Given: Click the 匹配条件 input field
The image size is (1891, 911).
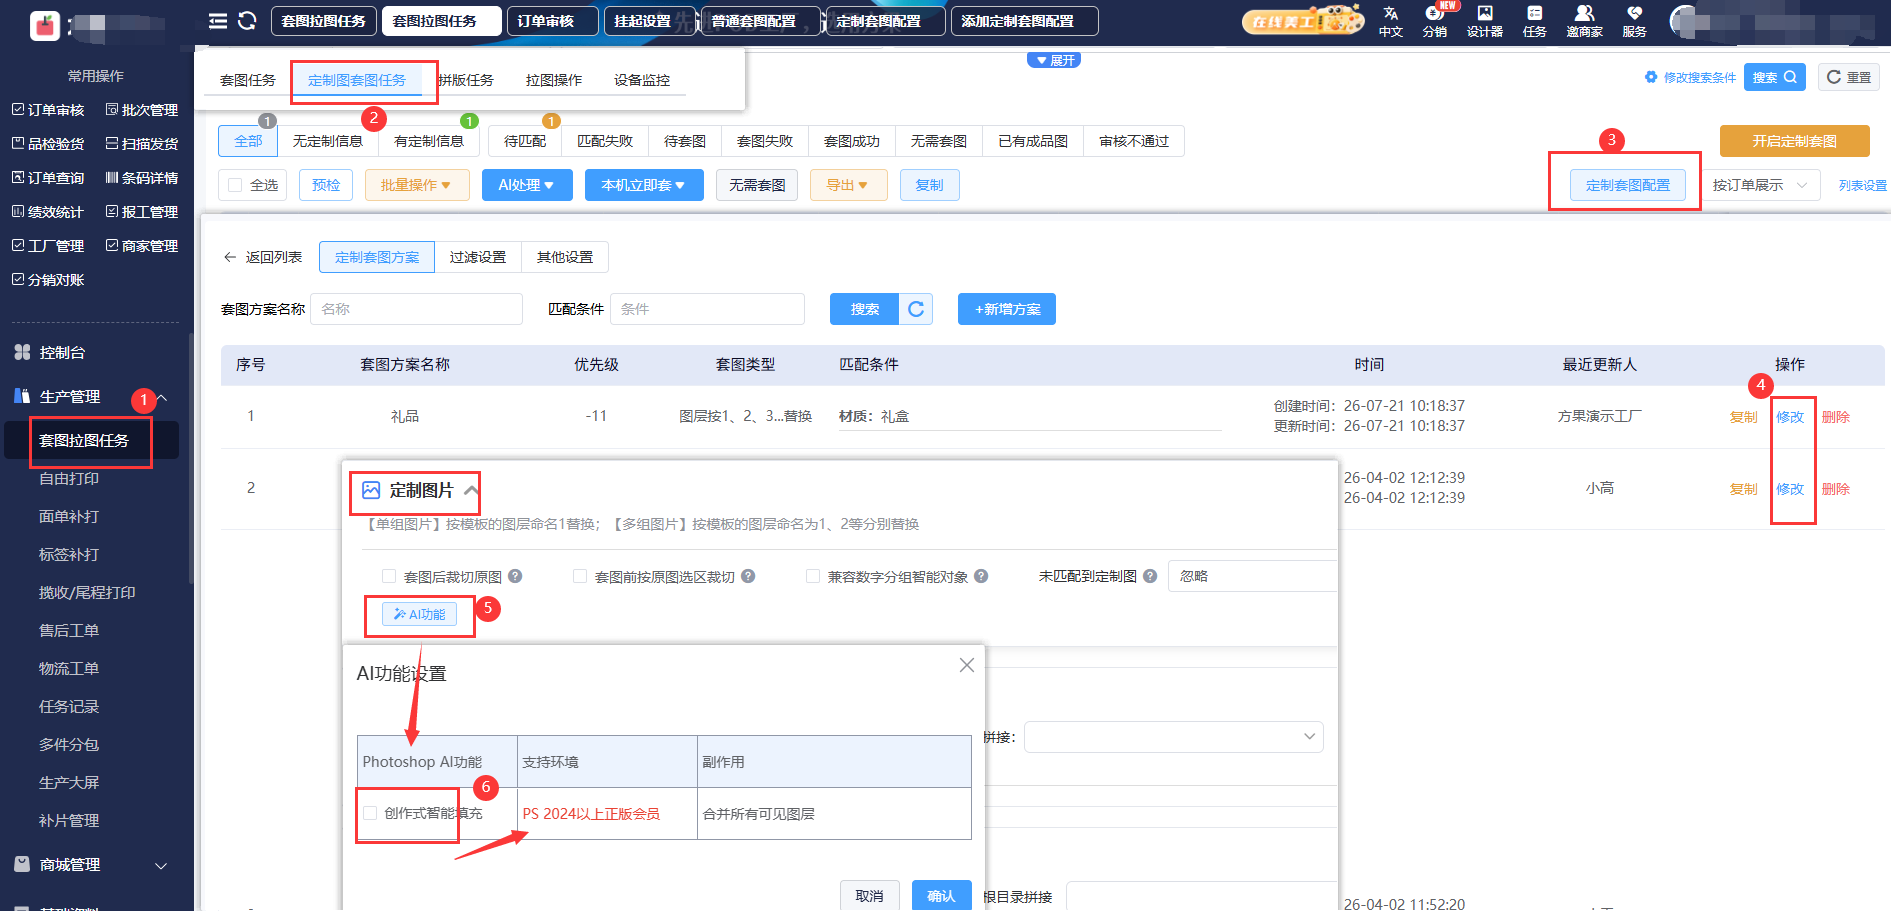Looking at the screenshot, I should click(708, 309).
